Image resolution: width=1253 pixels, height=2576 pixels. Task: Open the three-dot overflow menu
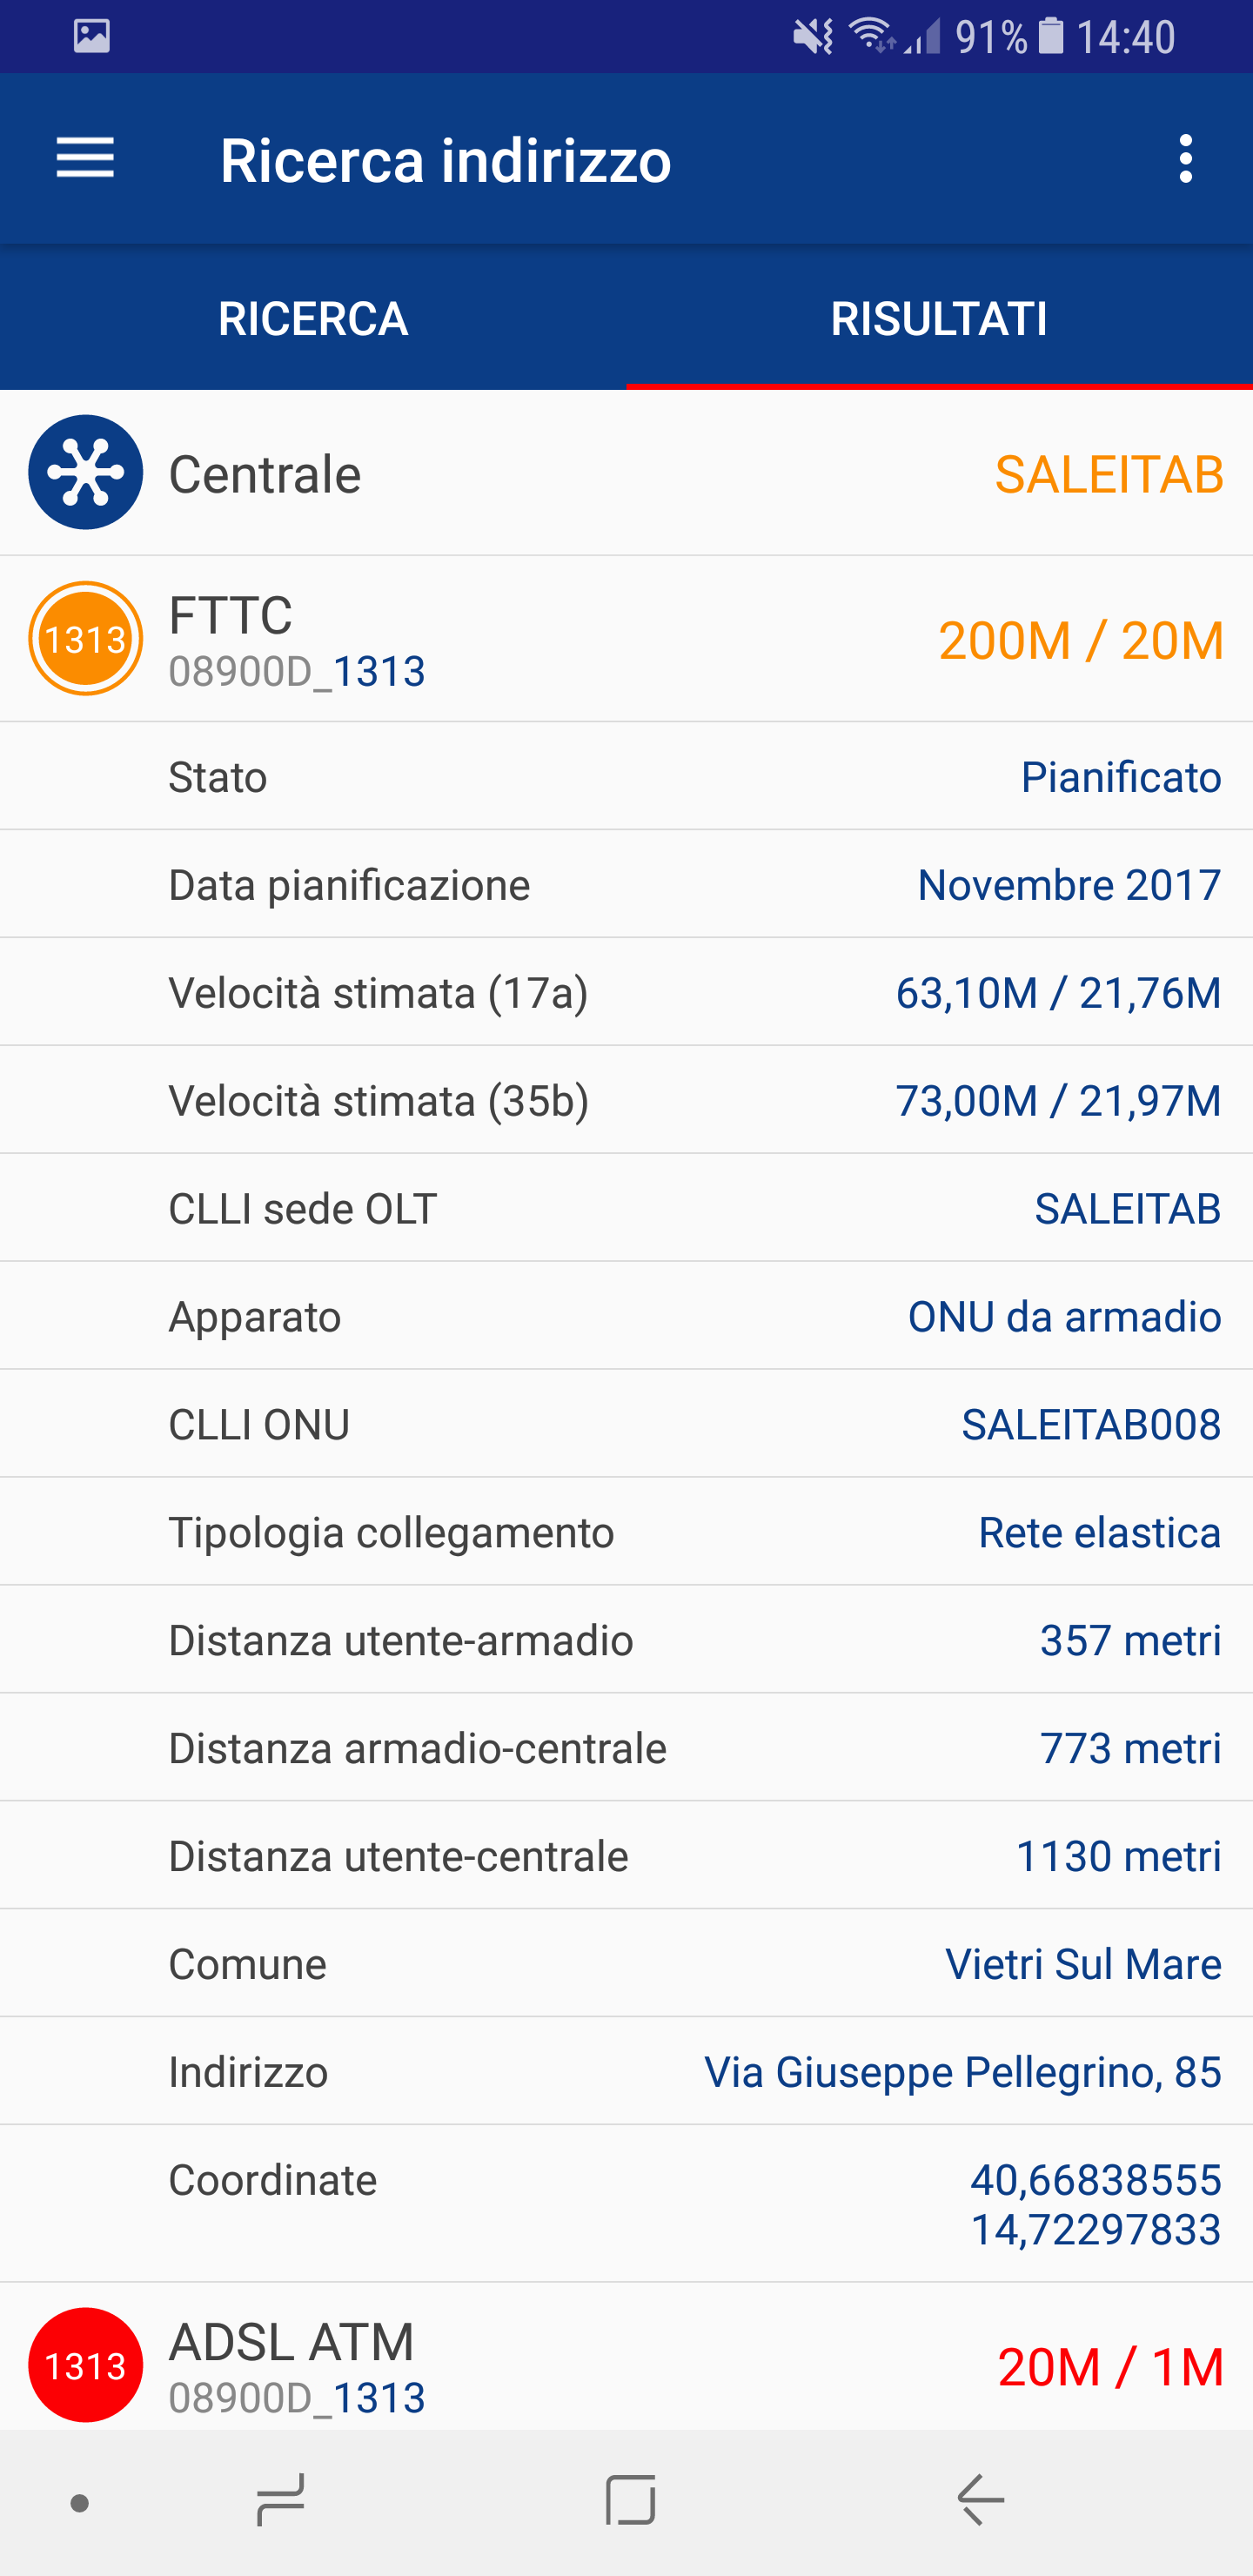coord(1185,159)
